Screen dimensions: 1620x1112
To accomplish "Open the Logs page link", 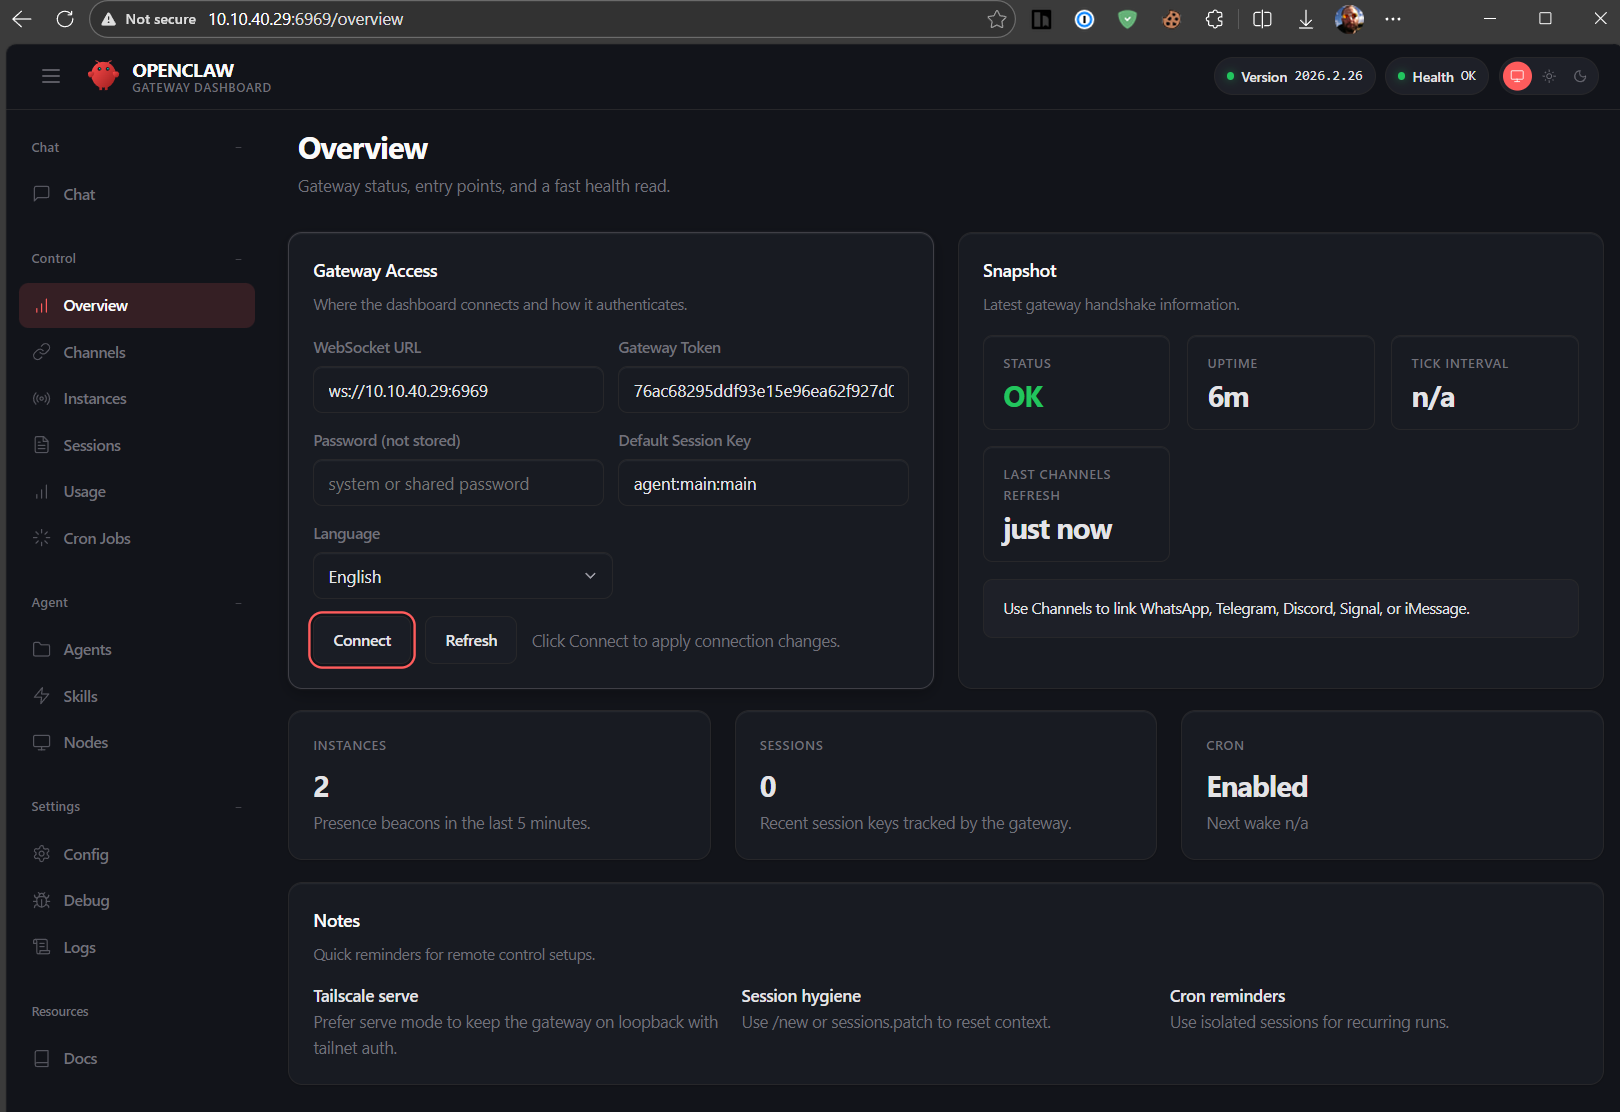I will [137, 947].
